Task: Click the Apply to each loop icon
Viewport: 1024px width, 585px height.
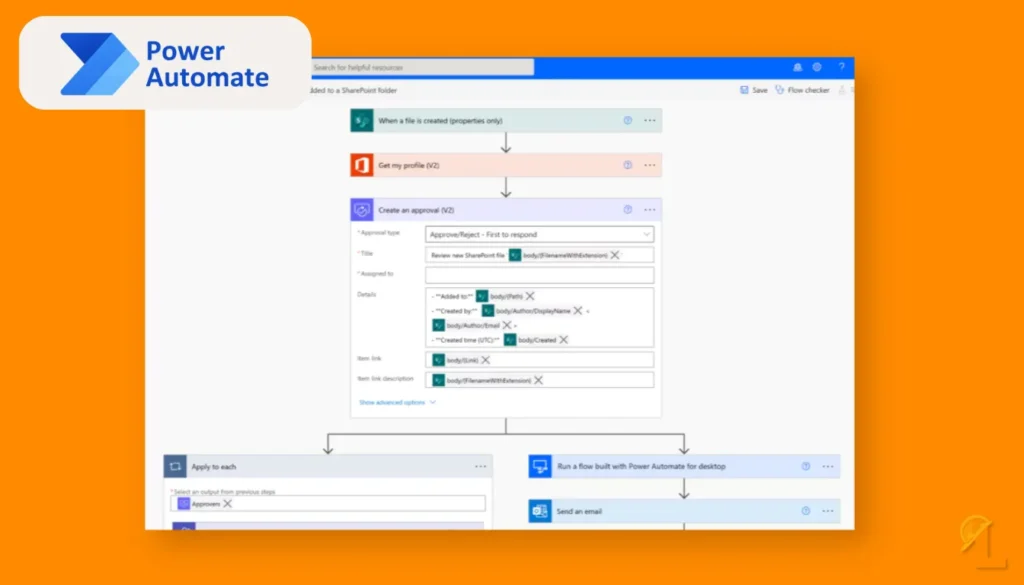Action: tap(175, 466)
